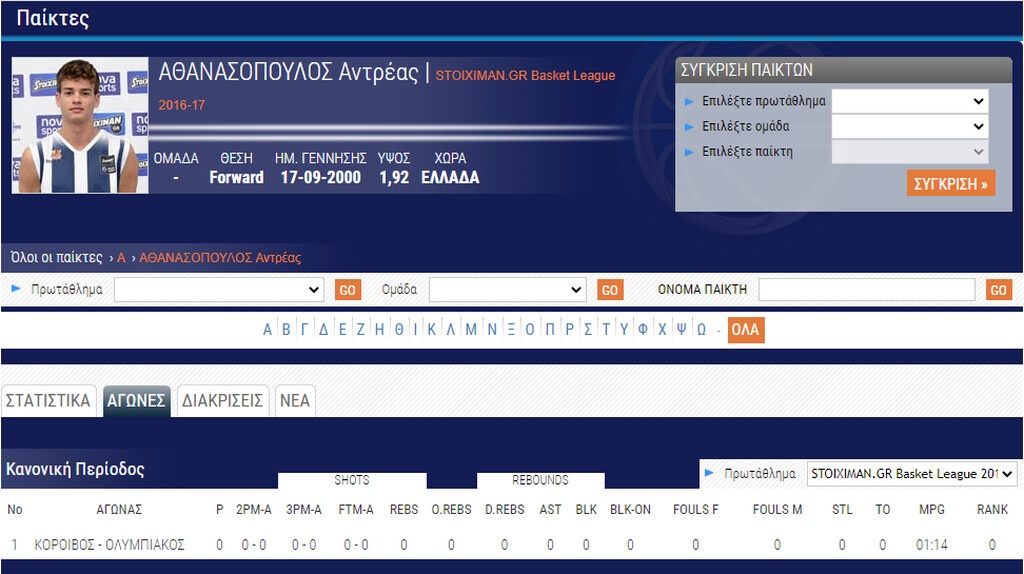Filter players by letter Λ
The width and height of the screenshot is (1024, 574).
point(451,330)
